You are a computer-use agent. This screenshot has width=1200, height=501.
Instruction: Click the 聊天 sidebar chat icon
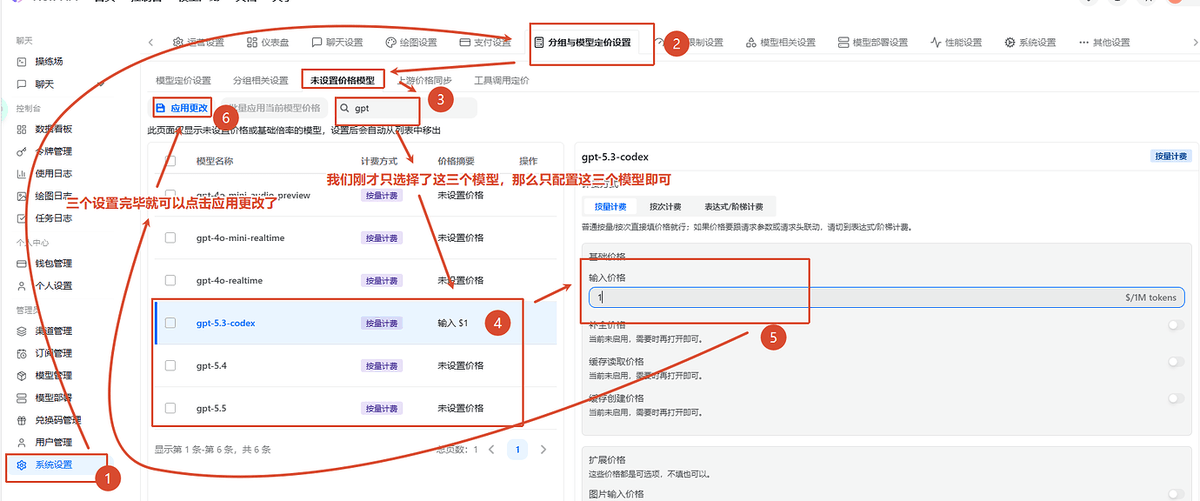tap(23, 84)
